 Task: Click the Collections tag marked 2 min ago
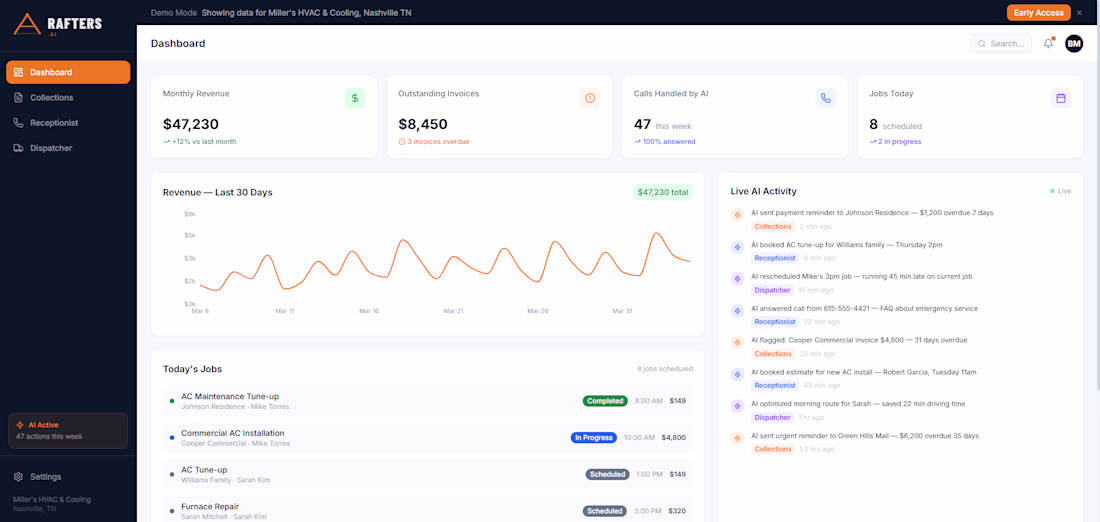[773, 227]
